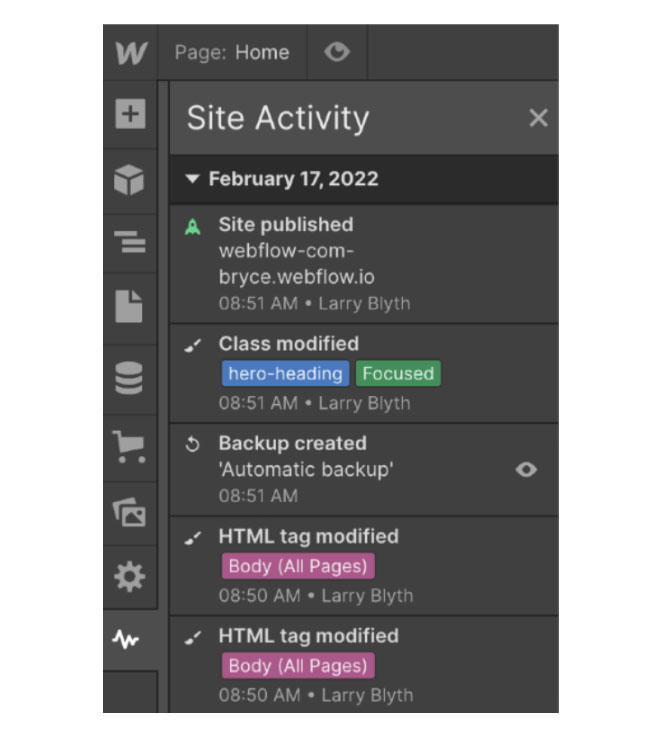Open the CMS Collections panel

pyautogui.click(x=129, y=378)
